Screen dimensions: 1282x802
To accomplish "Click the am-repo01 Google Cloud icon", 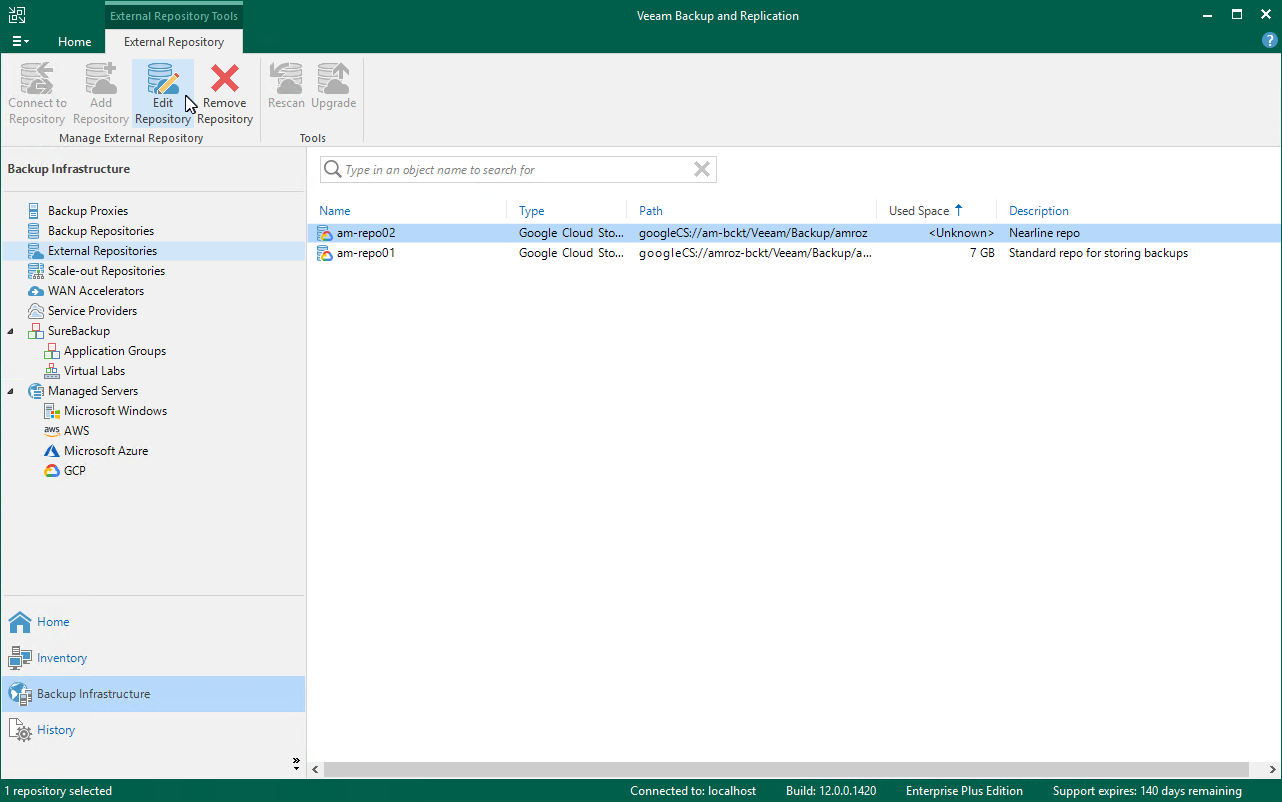I will (x=325, y=253).
